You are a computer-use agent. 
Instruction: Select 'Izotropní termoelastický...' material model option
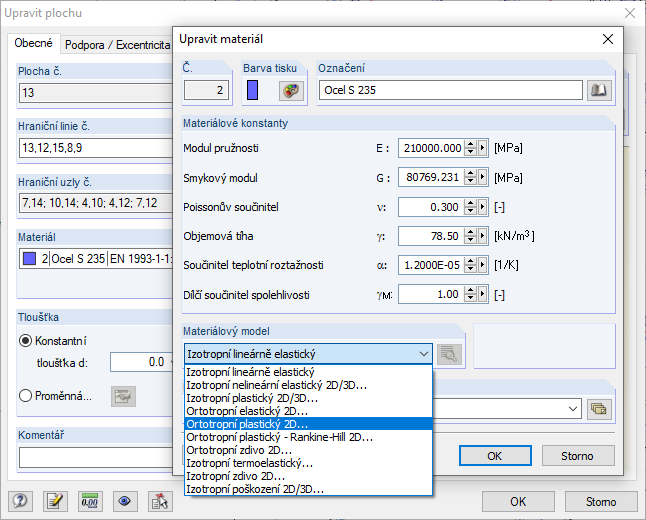pos(250,463)
